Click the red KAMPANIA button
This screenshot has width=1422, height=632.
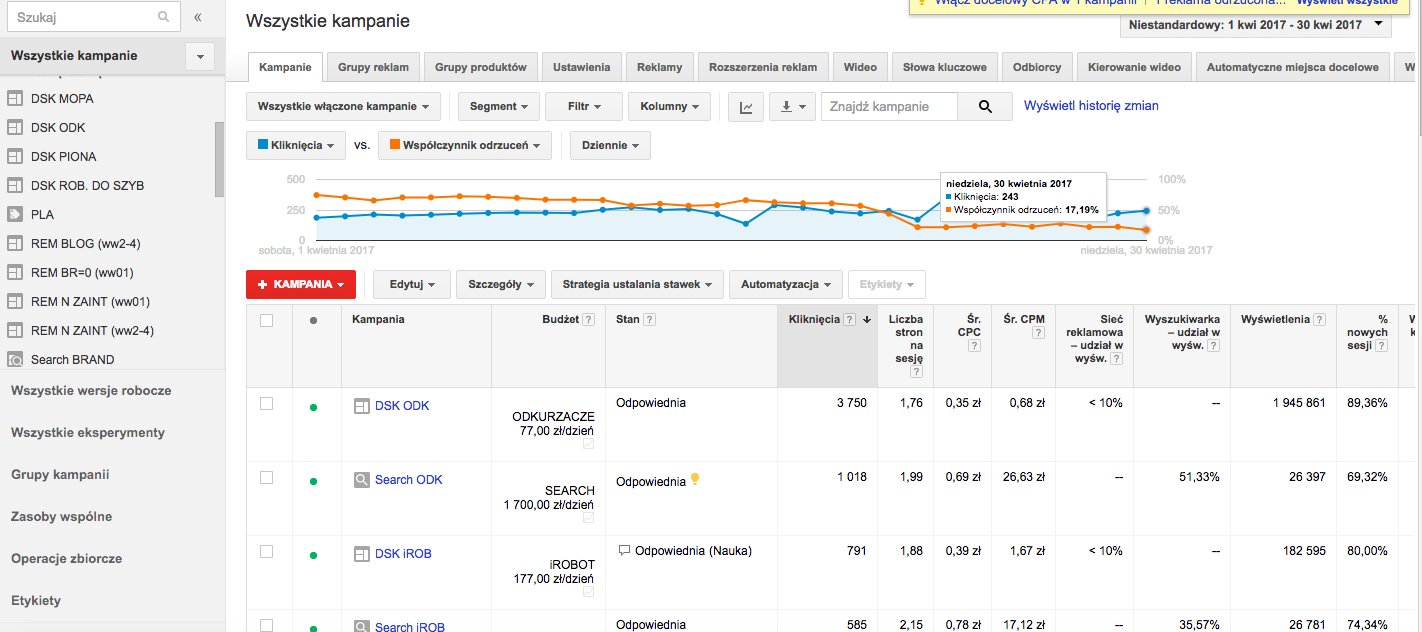coord(301,284)
